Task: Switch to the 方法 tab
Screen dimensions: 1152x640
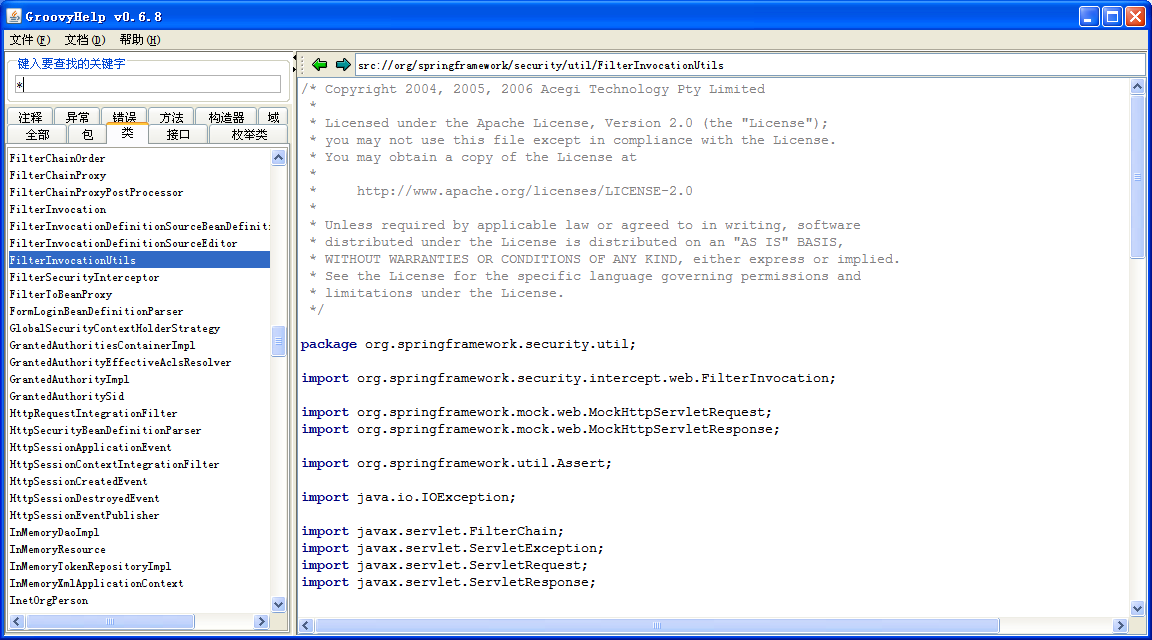Action: [x=171, y=117]
